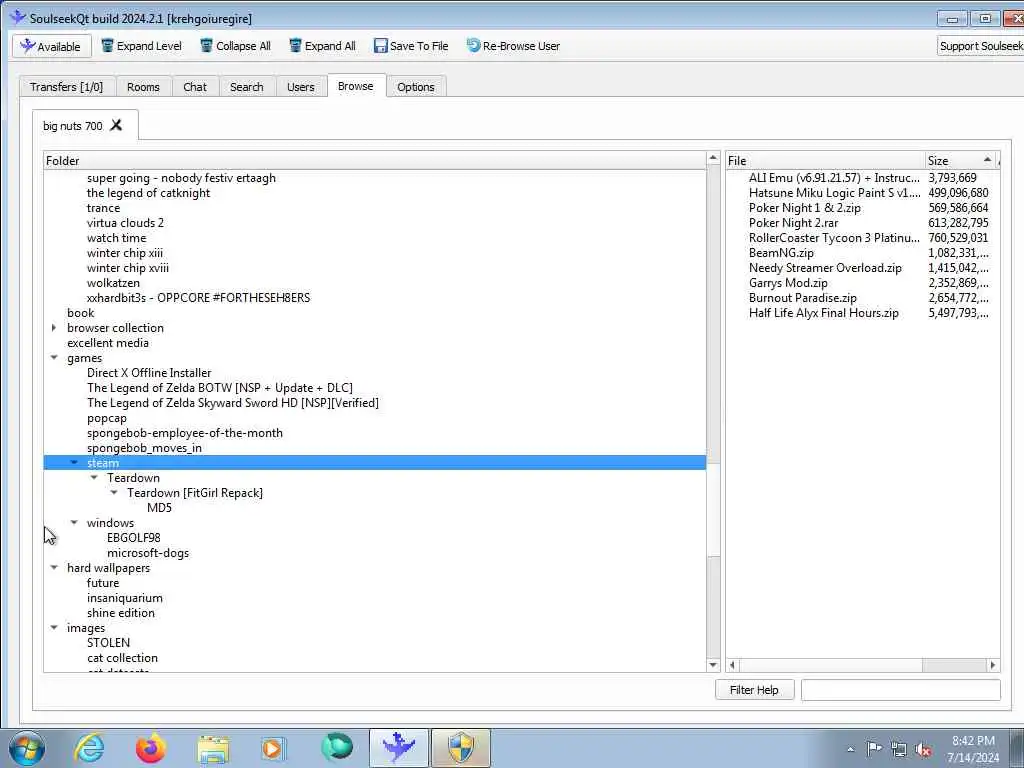This screenshot has height=768, width=1024.
Task: Select the insaniquarium folder
Action: [125, 598]
